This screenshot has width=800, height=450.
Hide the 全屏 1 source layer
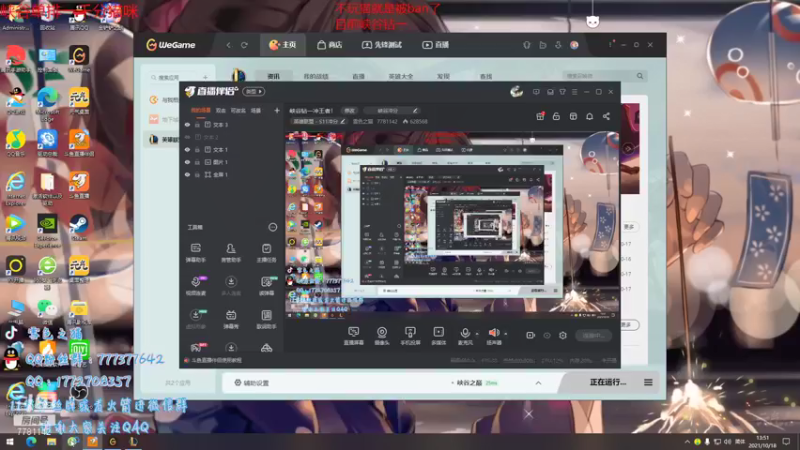pos(187,174)
